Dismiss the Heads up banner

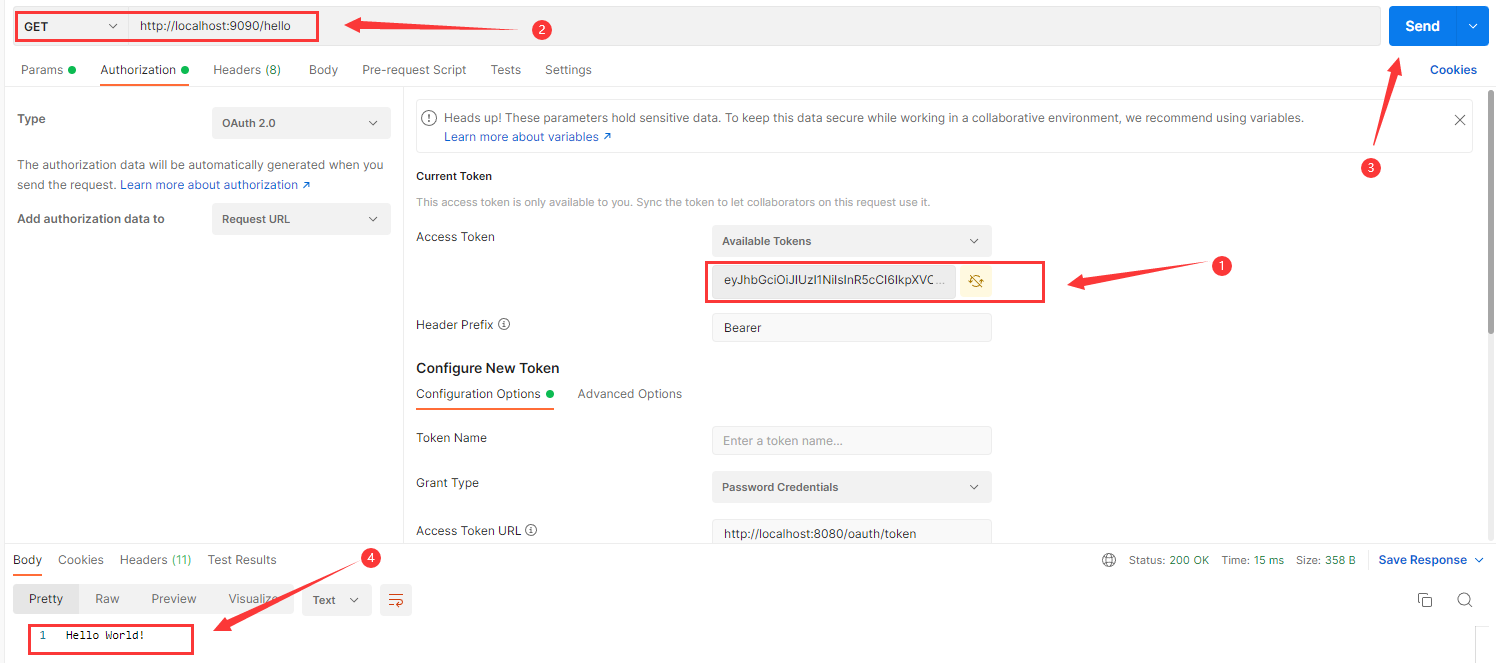(x=1459, y=120)
